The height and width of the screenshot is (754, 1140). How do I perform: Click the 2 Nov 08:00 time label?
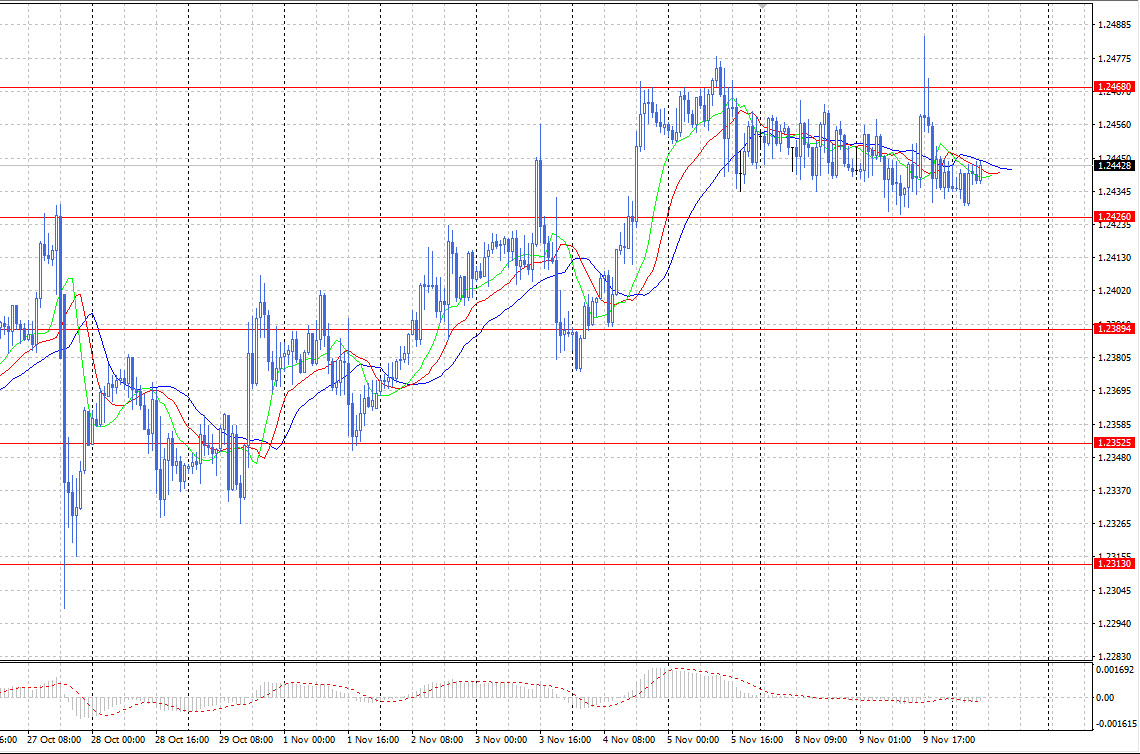[437, 739]
